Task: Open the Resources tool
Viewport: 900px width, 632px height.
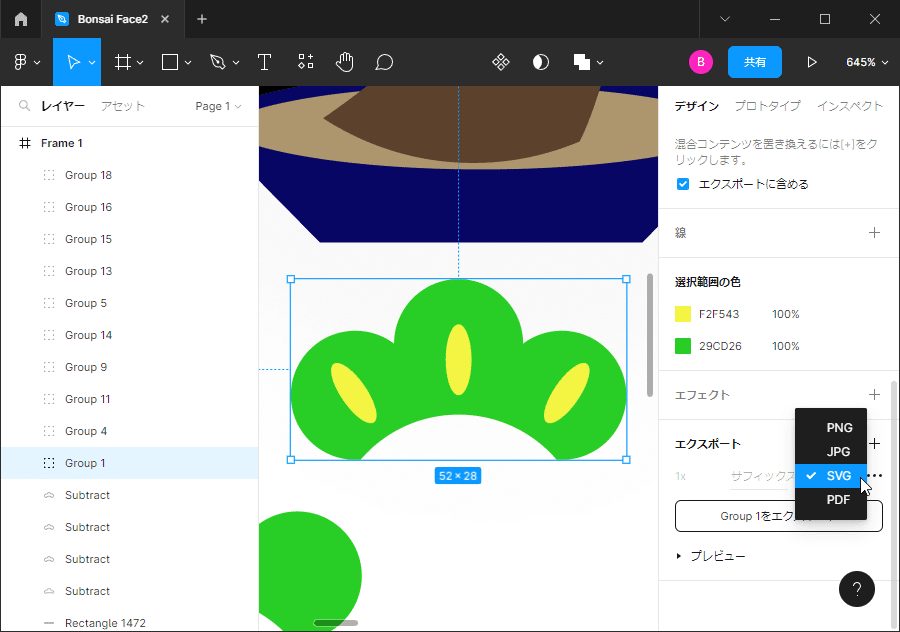Action: coord(306,62)
